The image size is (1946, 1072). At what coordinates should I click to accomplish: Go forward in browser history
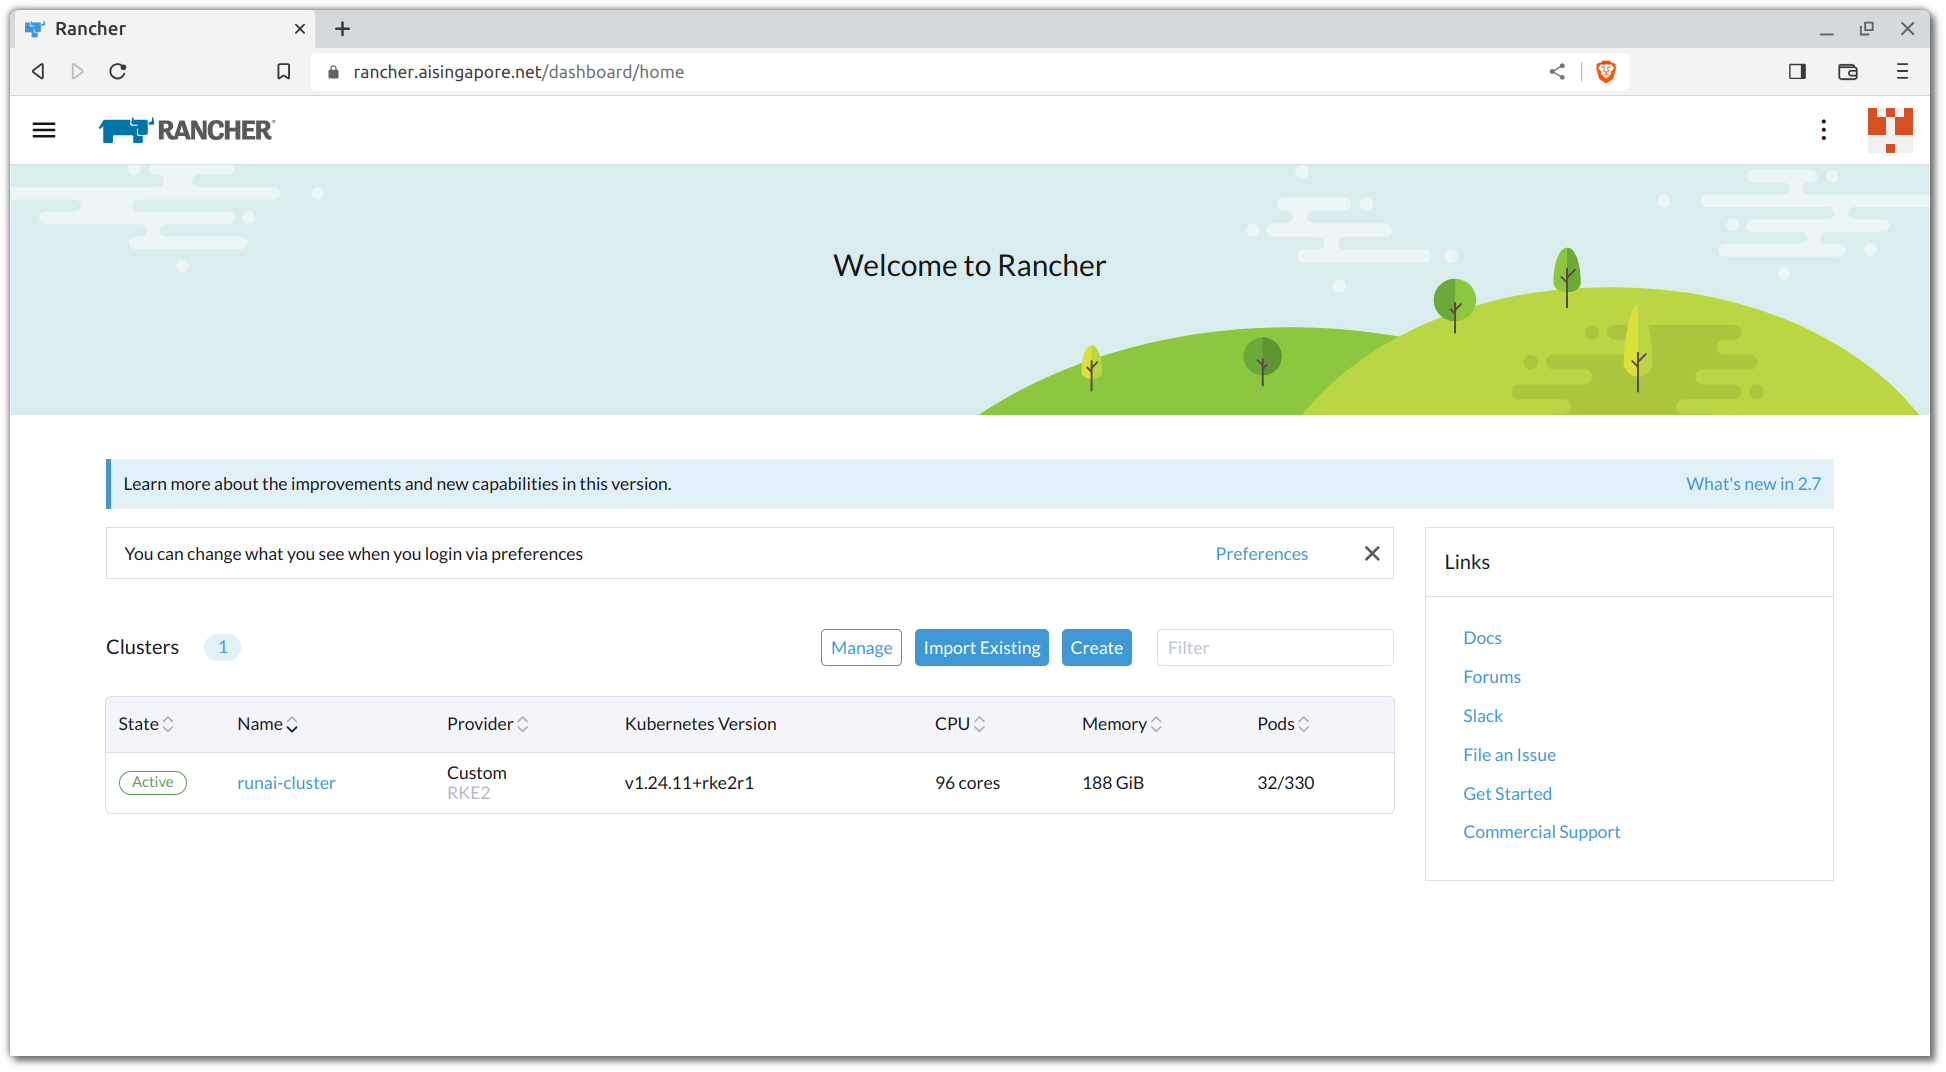77,71
